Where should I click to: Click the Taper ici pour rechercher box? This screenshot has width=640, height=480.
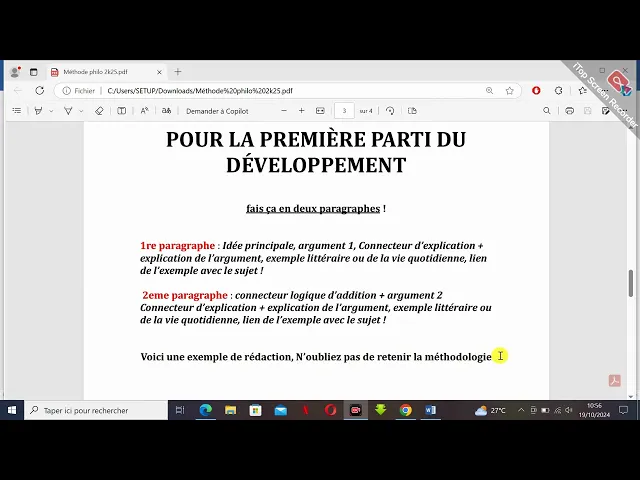(96, 410)
